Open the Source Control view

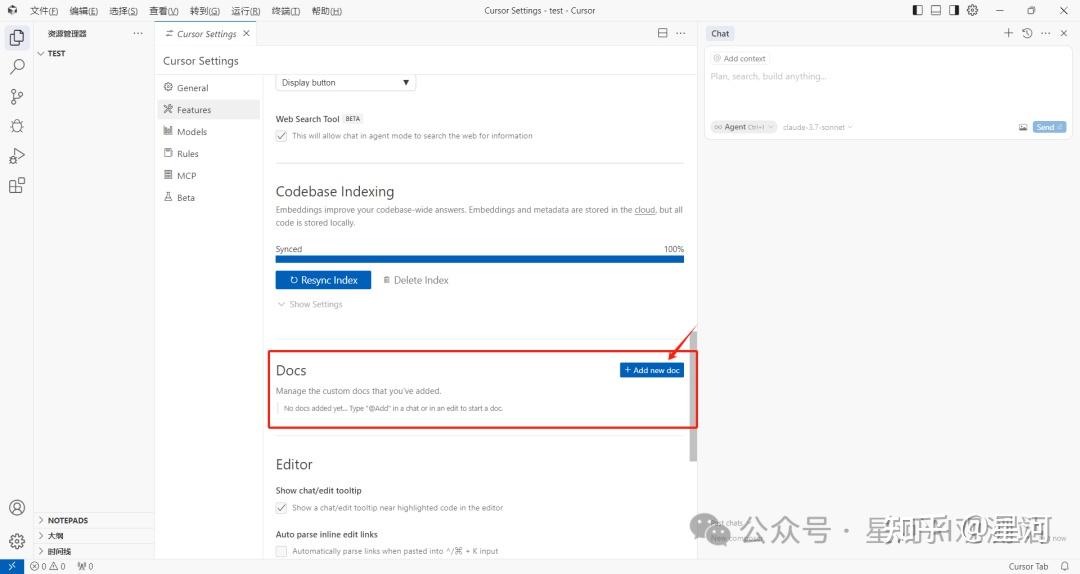[17, 96]
